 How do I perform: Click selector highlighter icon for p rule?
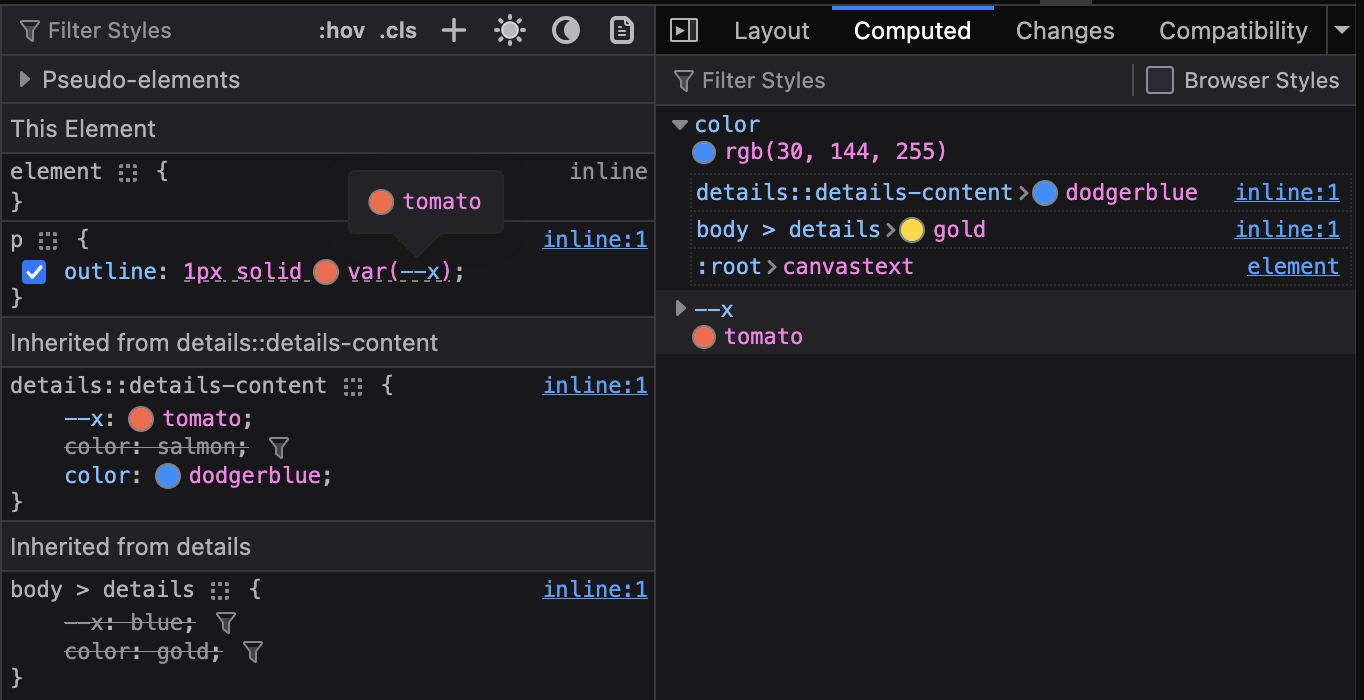tap(49, 241)
